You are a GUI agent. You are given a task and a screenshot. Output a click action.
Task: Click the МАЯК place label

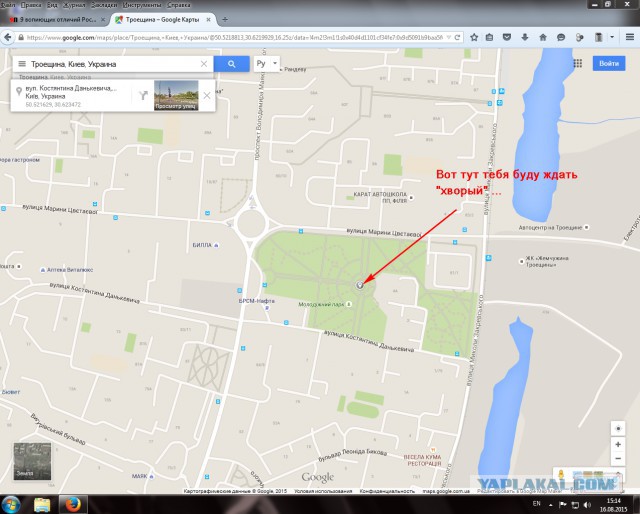(x=139, y=476)
